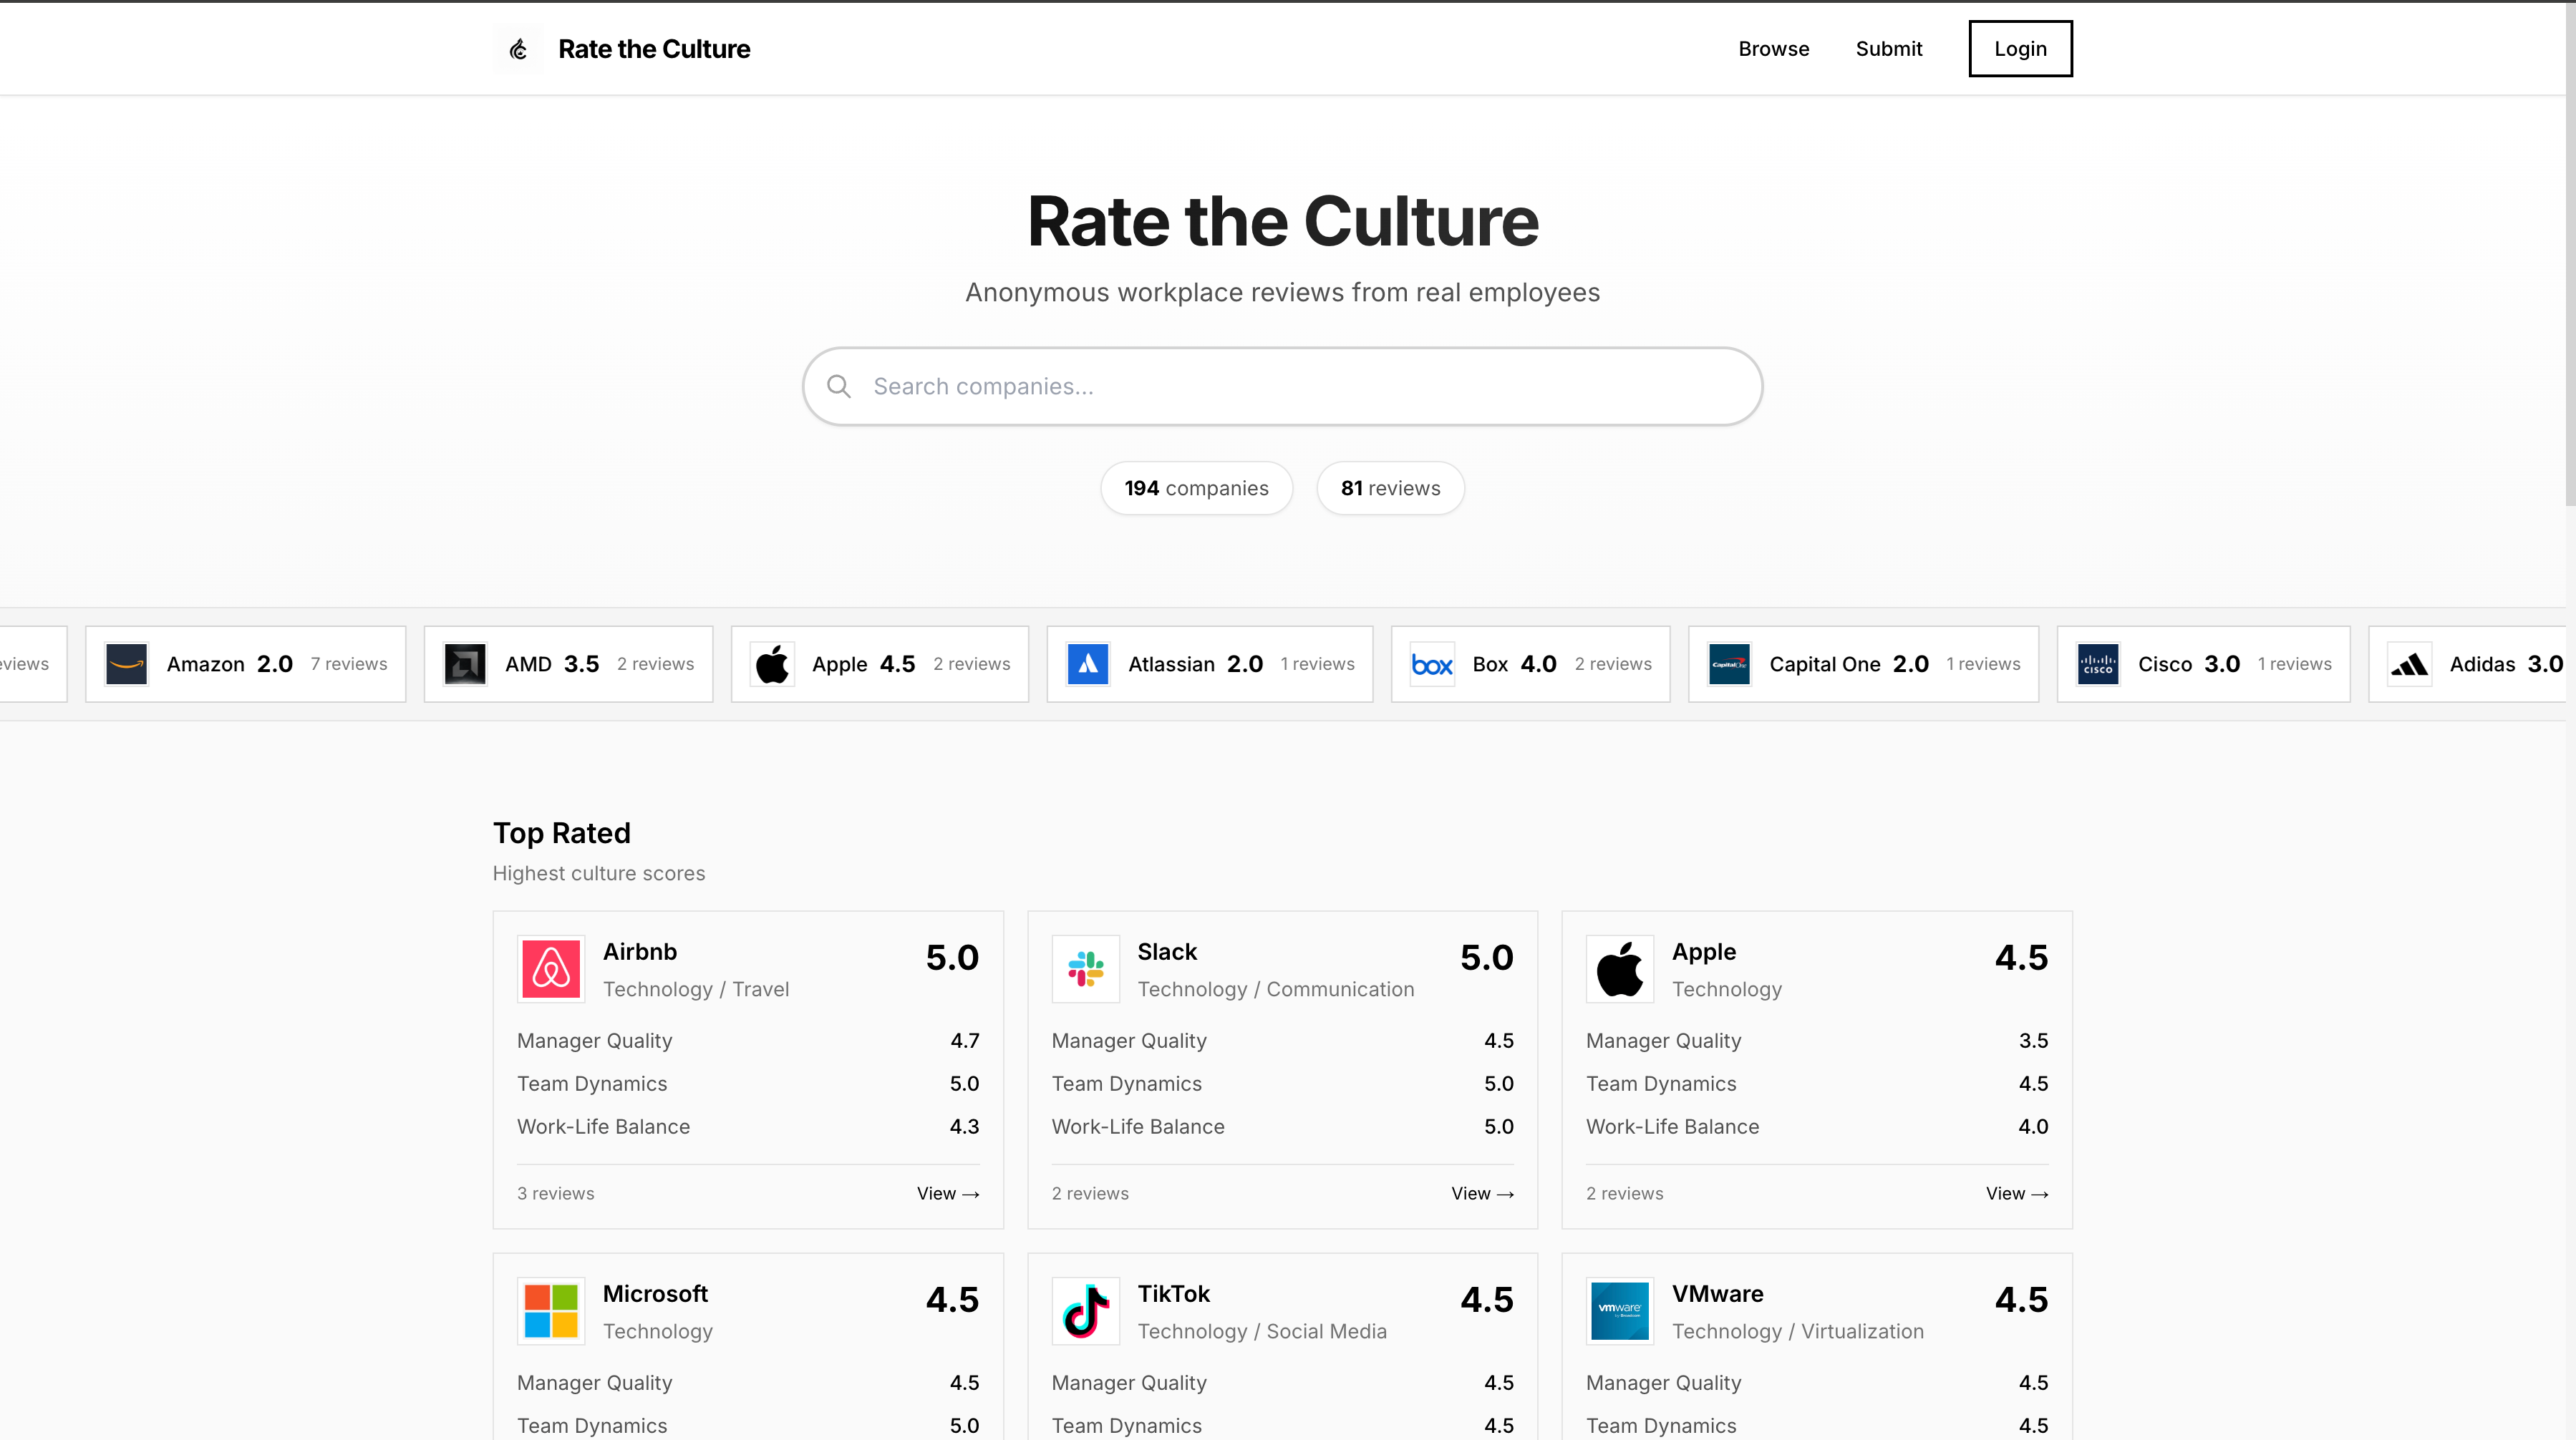View the Airbnb company page
The height and width of the screenshot is (1440, 2576).
pyautogui.click(x=948, y=1193)
